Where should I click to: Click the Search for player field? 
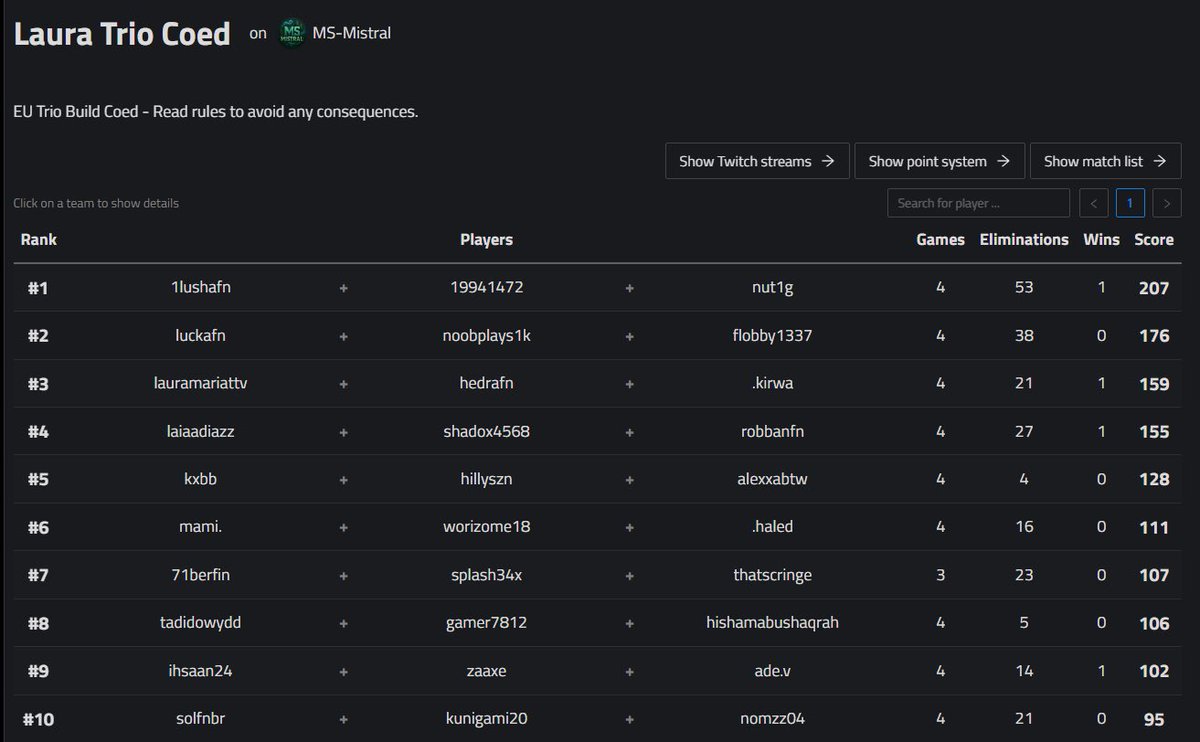(977, 202)
